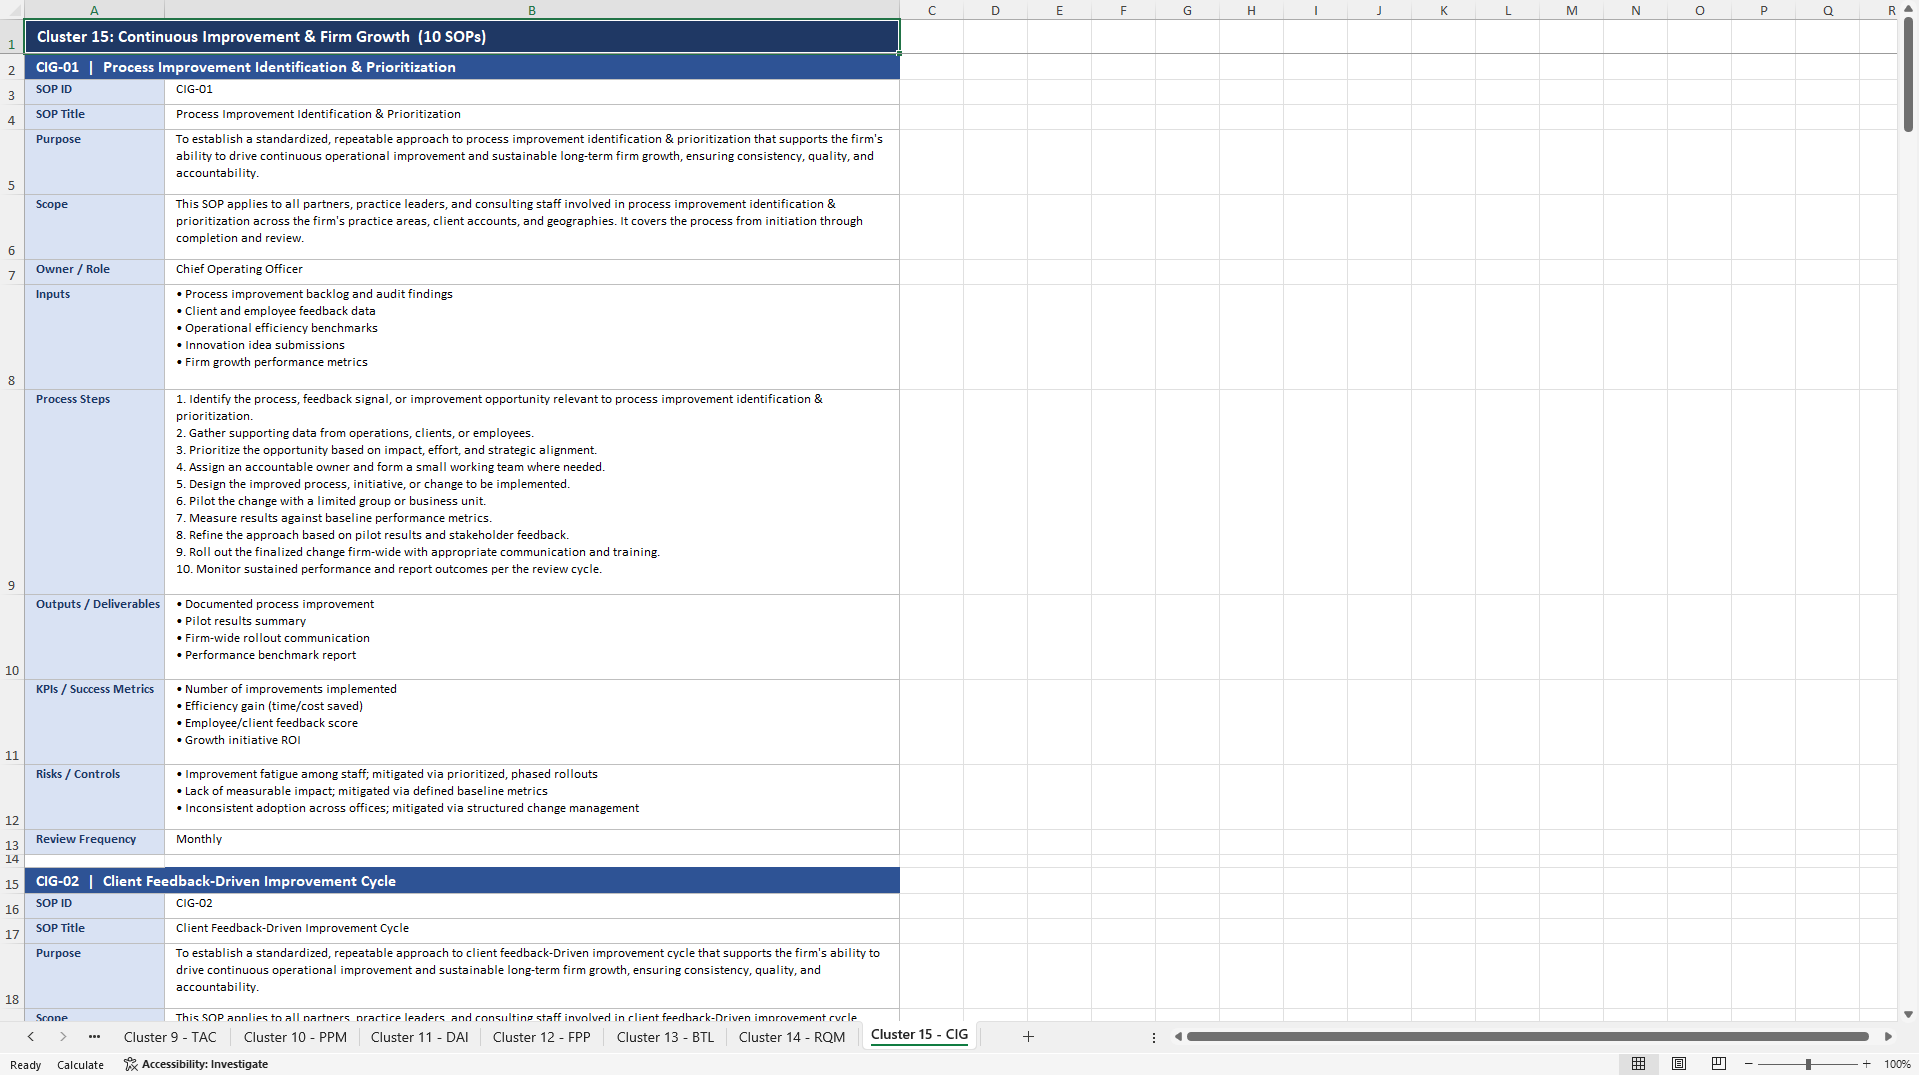Select the Cluster 15 title cell
The height and width of the screenshot is (1075, 1919).
(462, 37)
